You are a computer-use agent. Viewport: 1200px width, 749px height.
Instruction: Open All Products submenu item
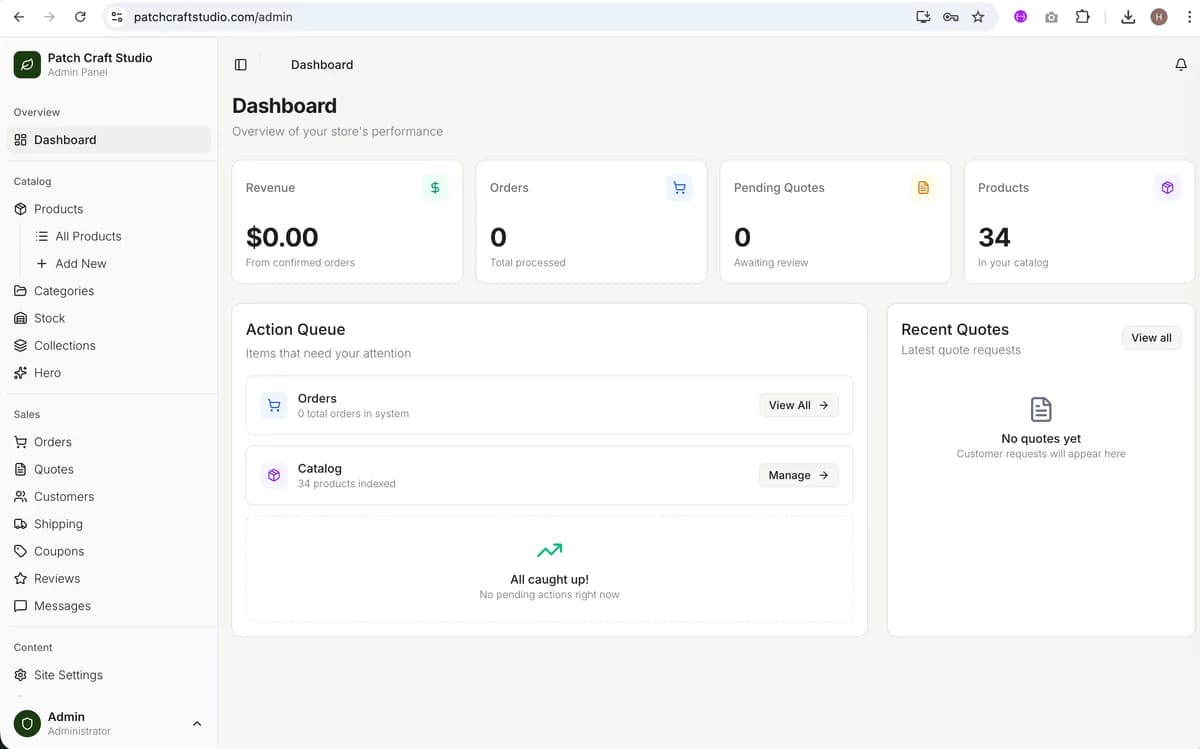point(88,236)
